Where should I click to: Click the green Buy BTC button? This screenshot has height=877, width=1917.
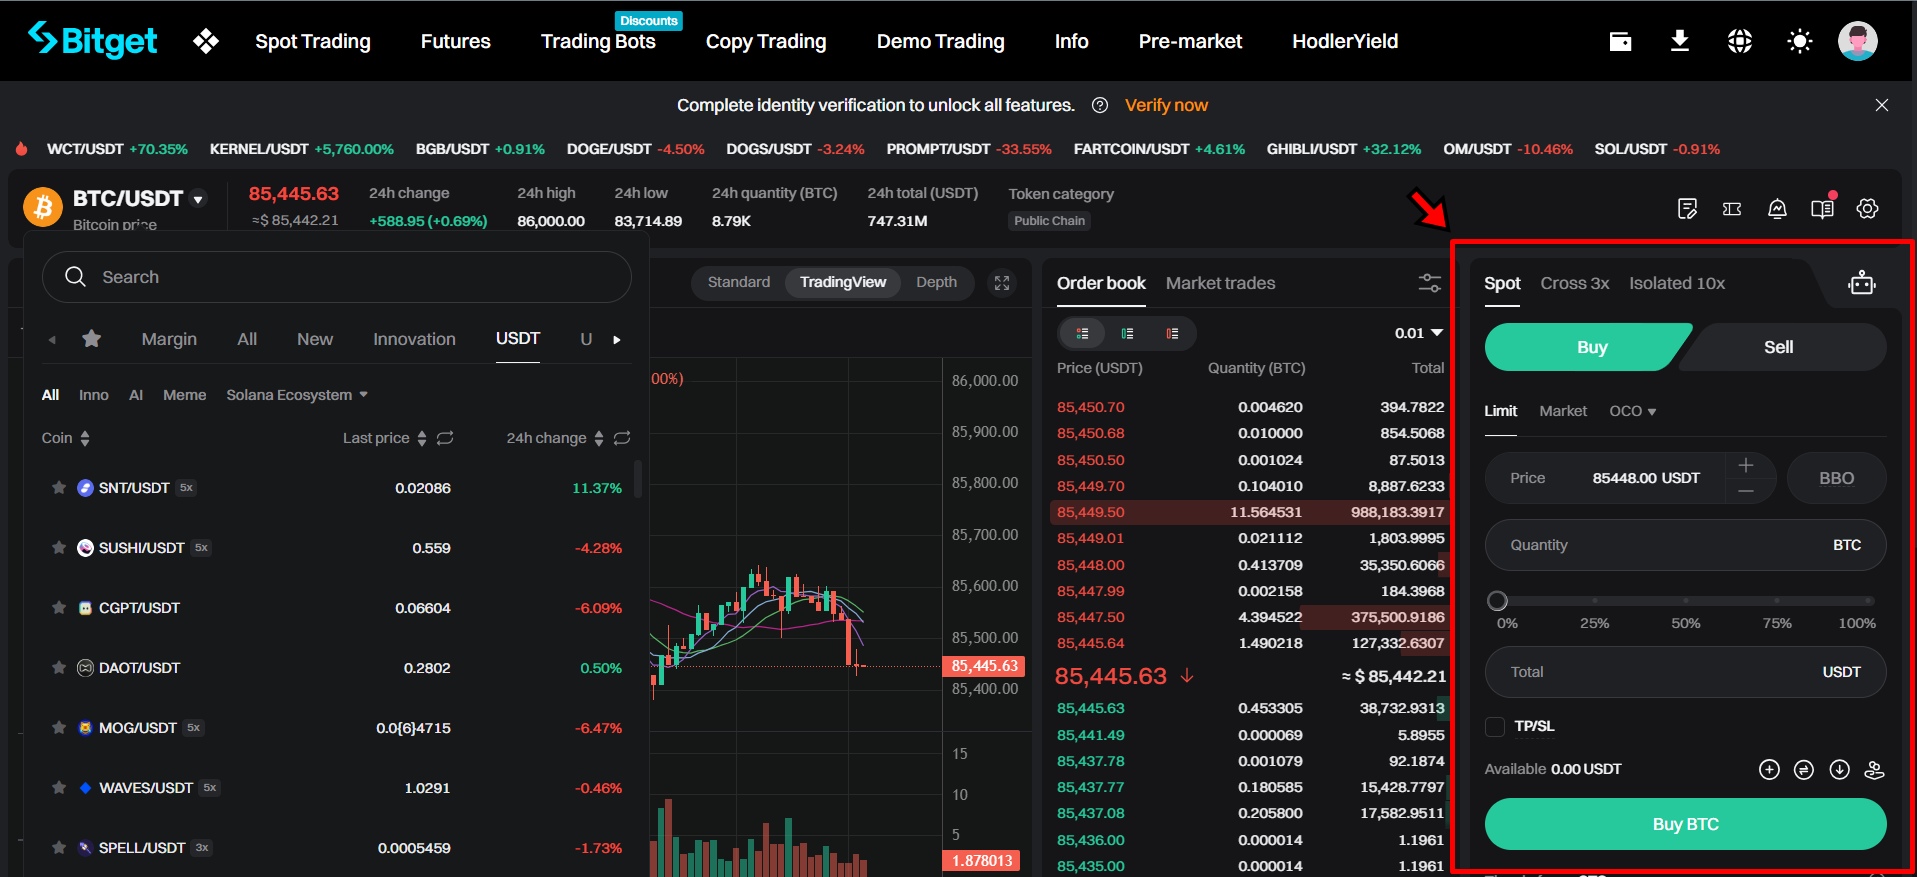[x=1685, y=824]
